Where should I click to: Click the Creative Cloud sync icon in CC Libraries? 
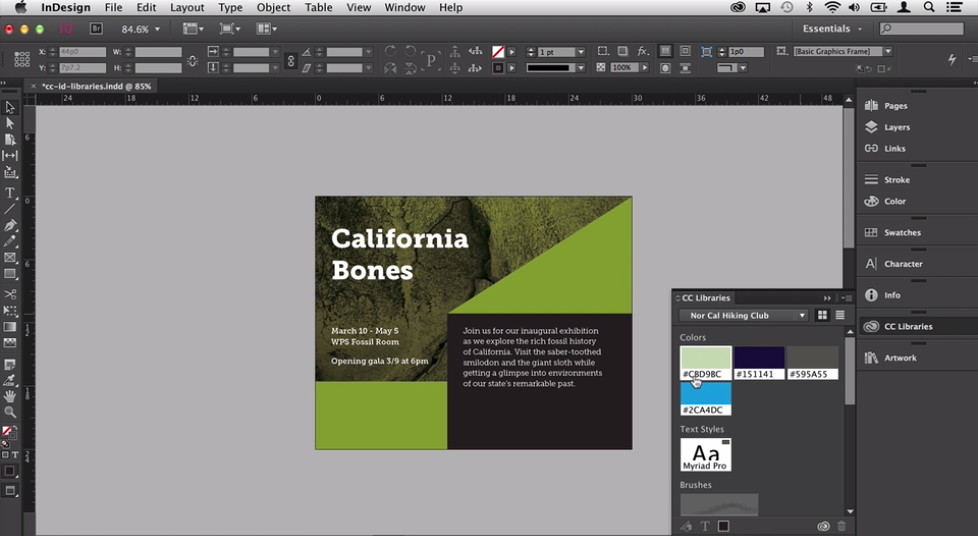[x=823, y=526]
